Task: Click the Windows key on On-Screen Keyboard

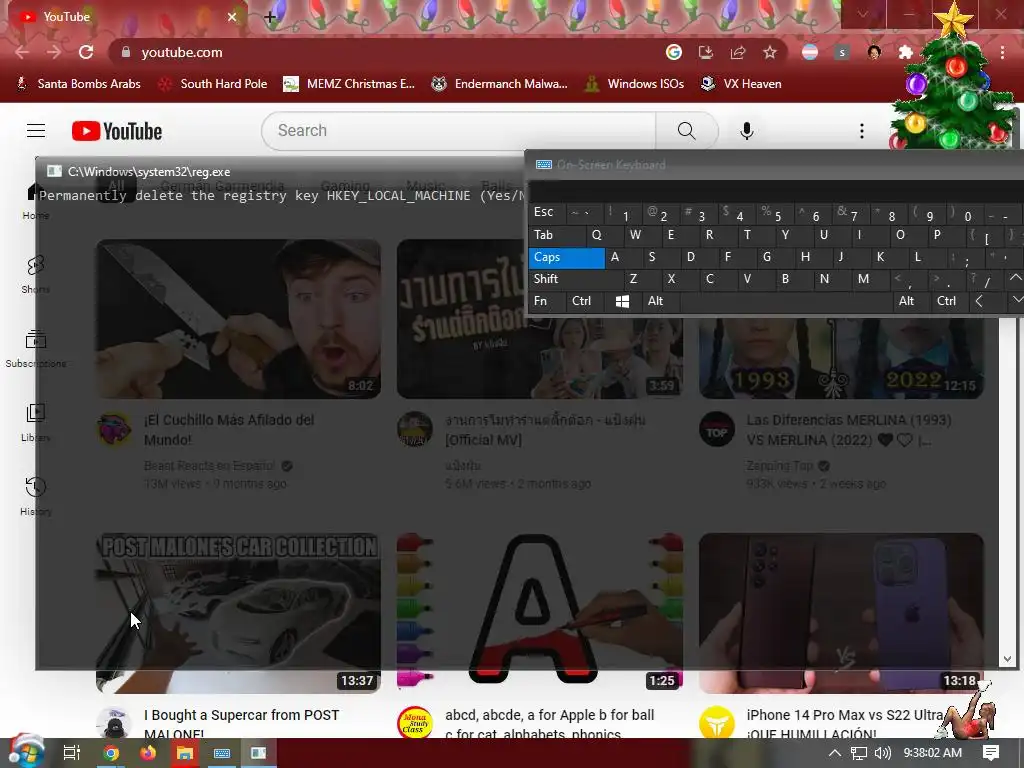Action: click(x=622, y=301)
